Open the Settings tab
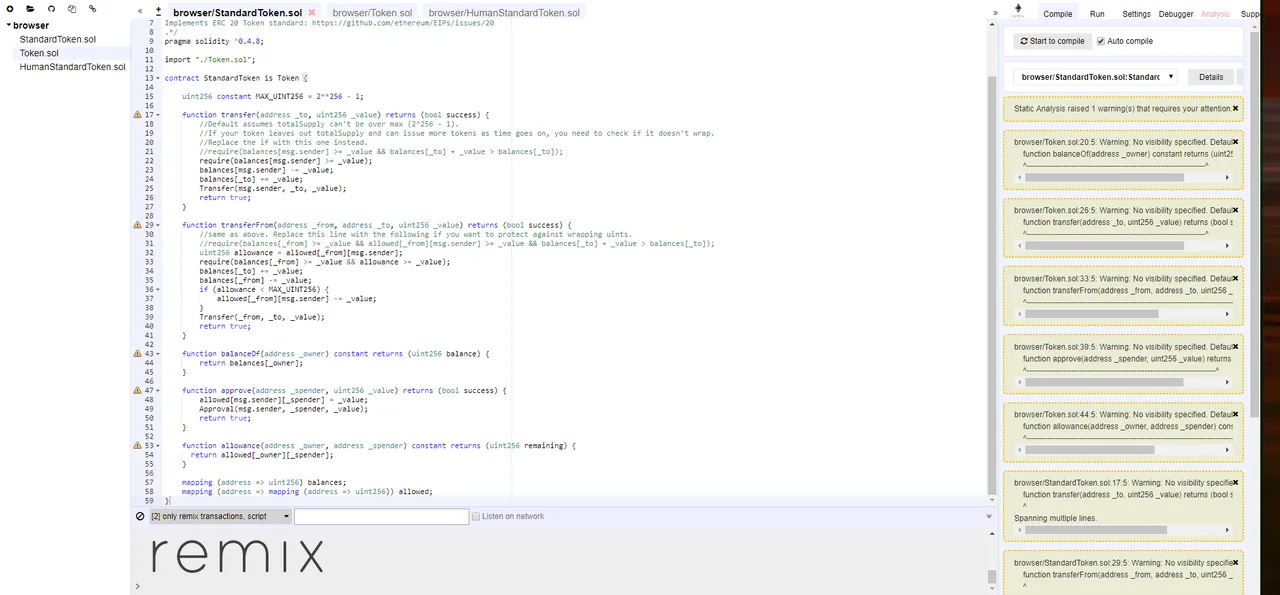The height and width of the screenshot is (595, 1280). click(x=1136, y=14)
